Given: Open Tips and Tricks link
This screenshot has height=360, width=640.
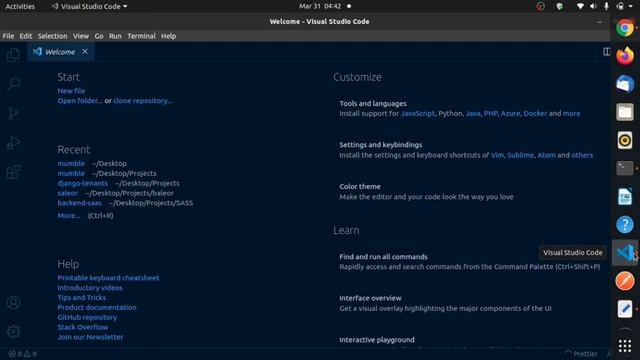Looking at the screenshot, I should 82,297.
